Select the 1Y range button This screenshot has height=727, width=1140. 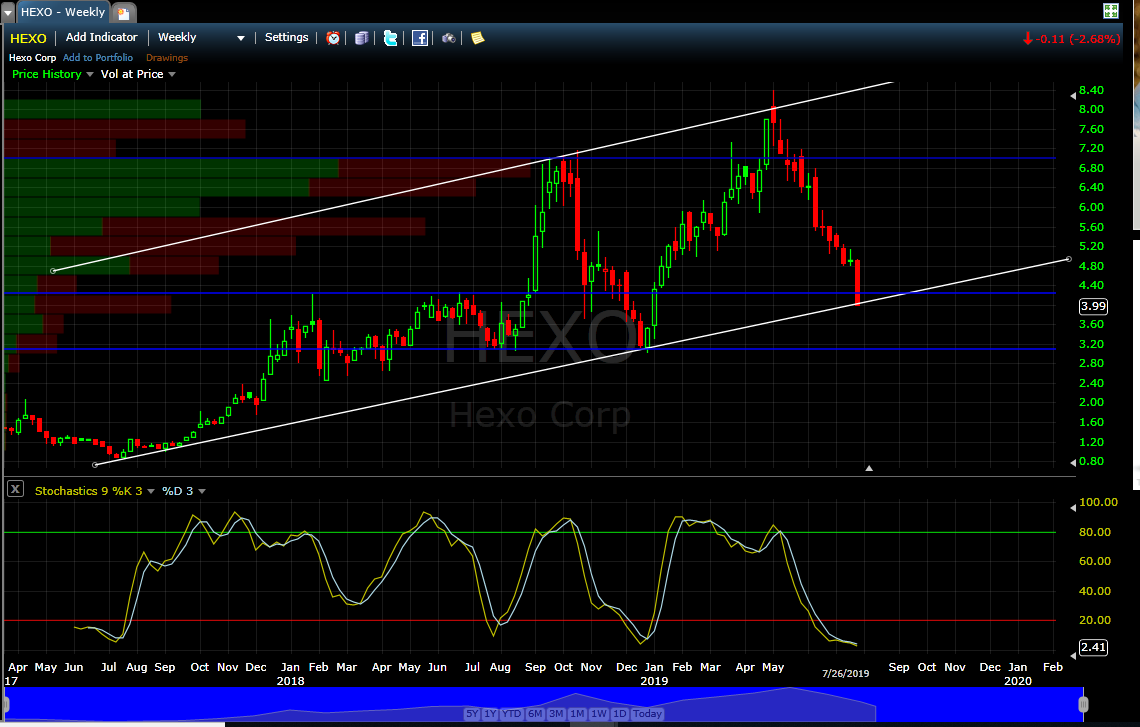490,714
